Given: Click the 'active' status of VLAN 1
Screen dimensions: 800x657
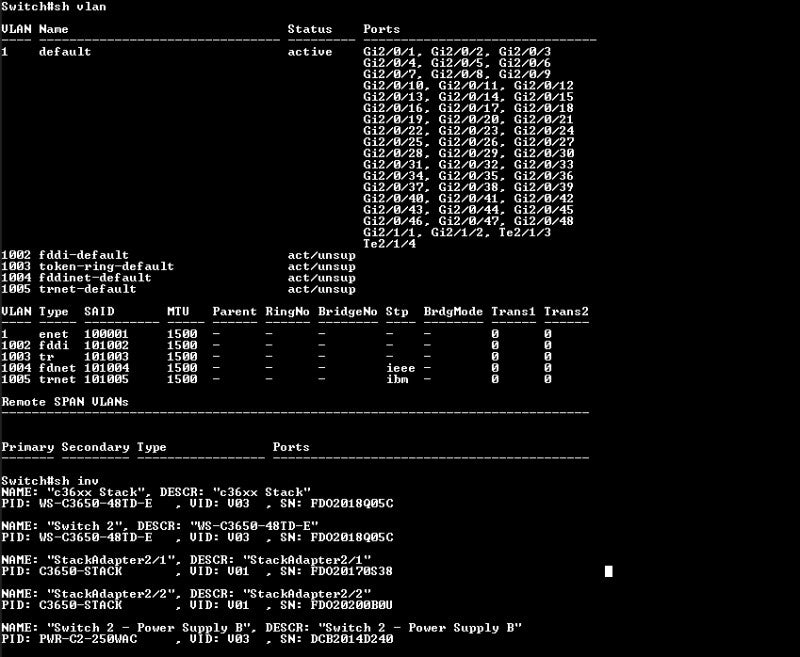Looking at the screenshot, I should pos(310,52).
